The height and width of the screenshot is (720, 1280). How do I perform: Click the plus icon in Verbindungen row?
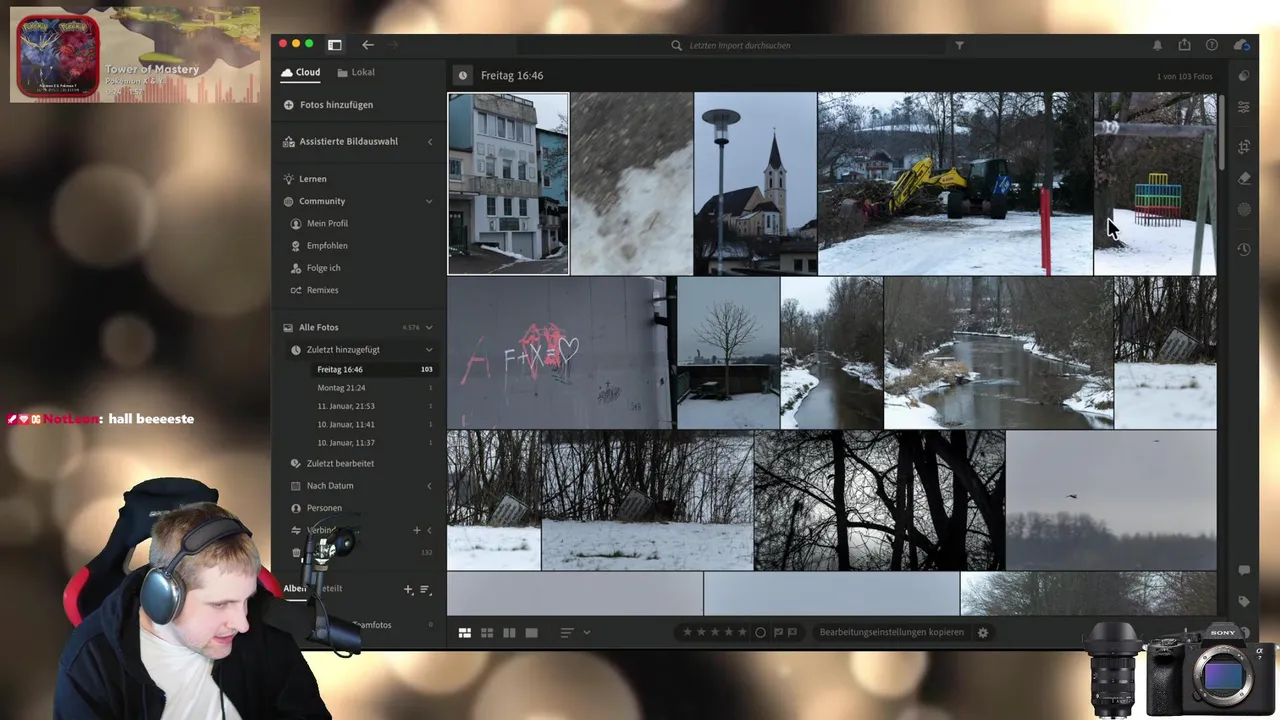417,530
